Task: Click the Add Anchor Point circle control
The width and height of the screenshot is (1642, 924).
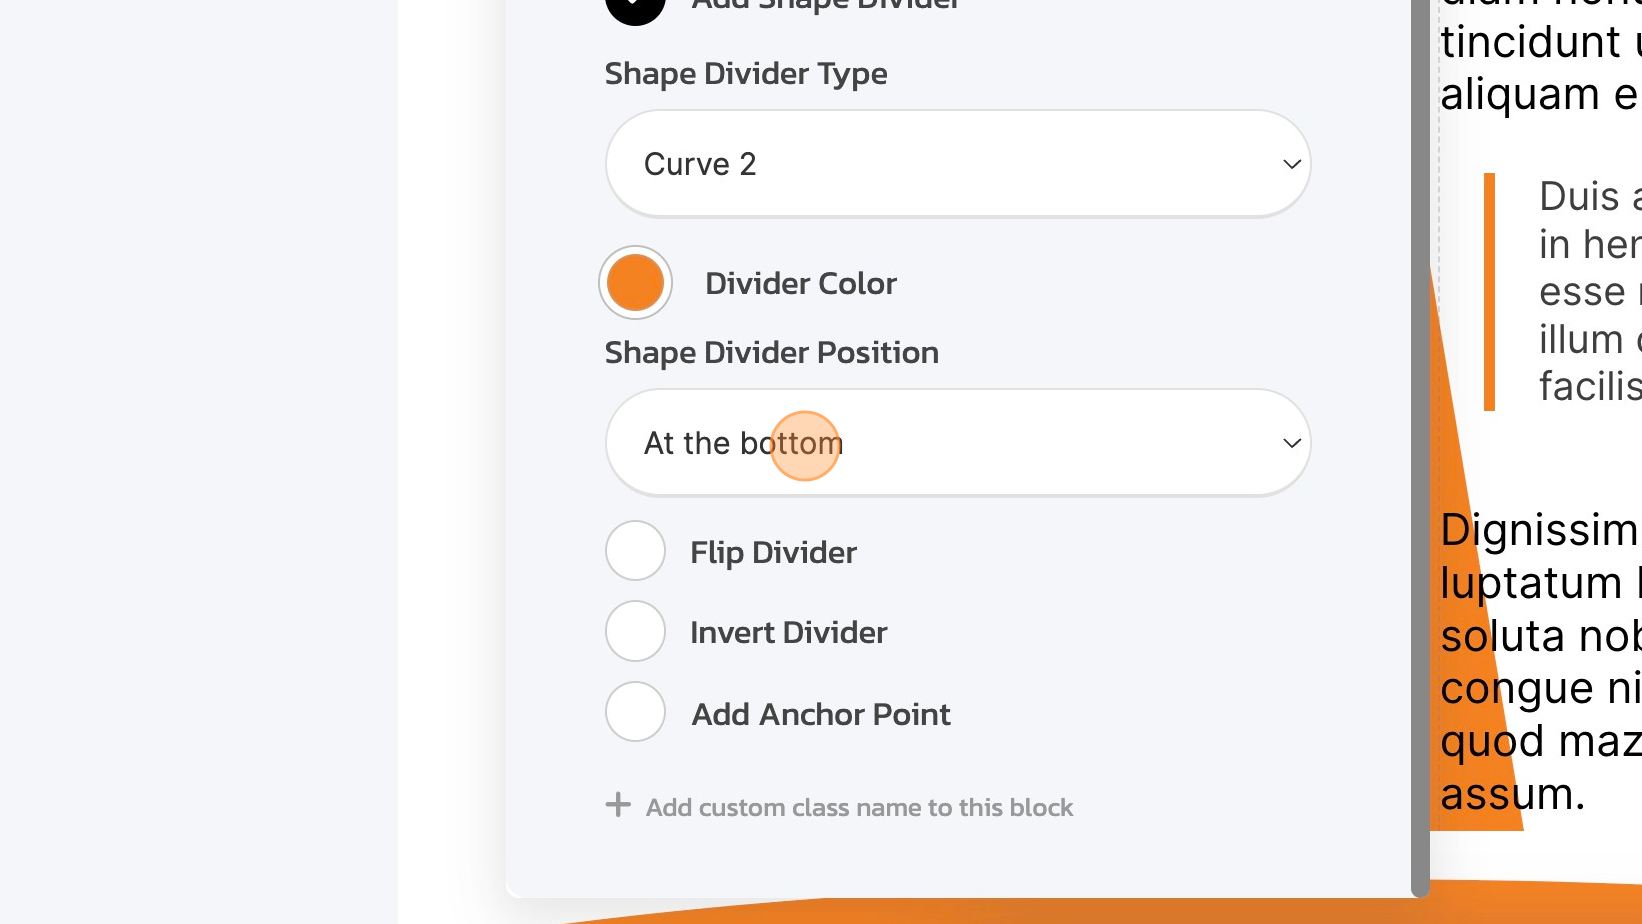Action: (634, 711)
